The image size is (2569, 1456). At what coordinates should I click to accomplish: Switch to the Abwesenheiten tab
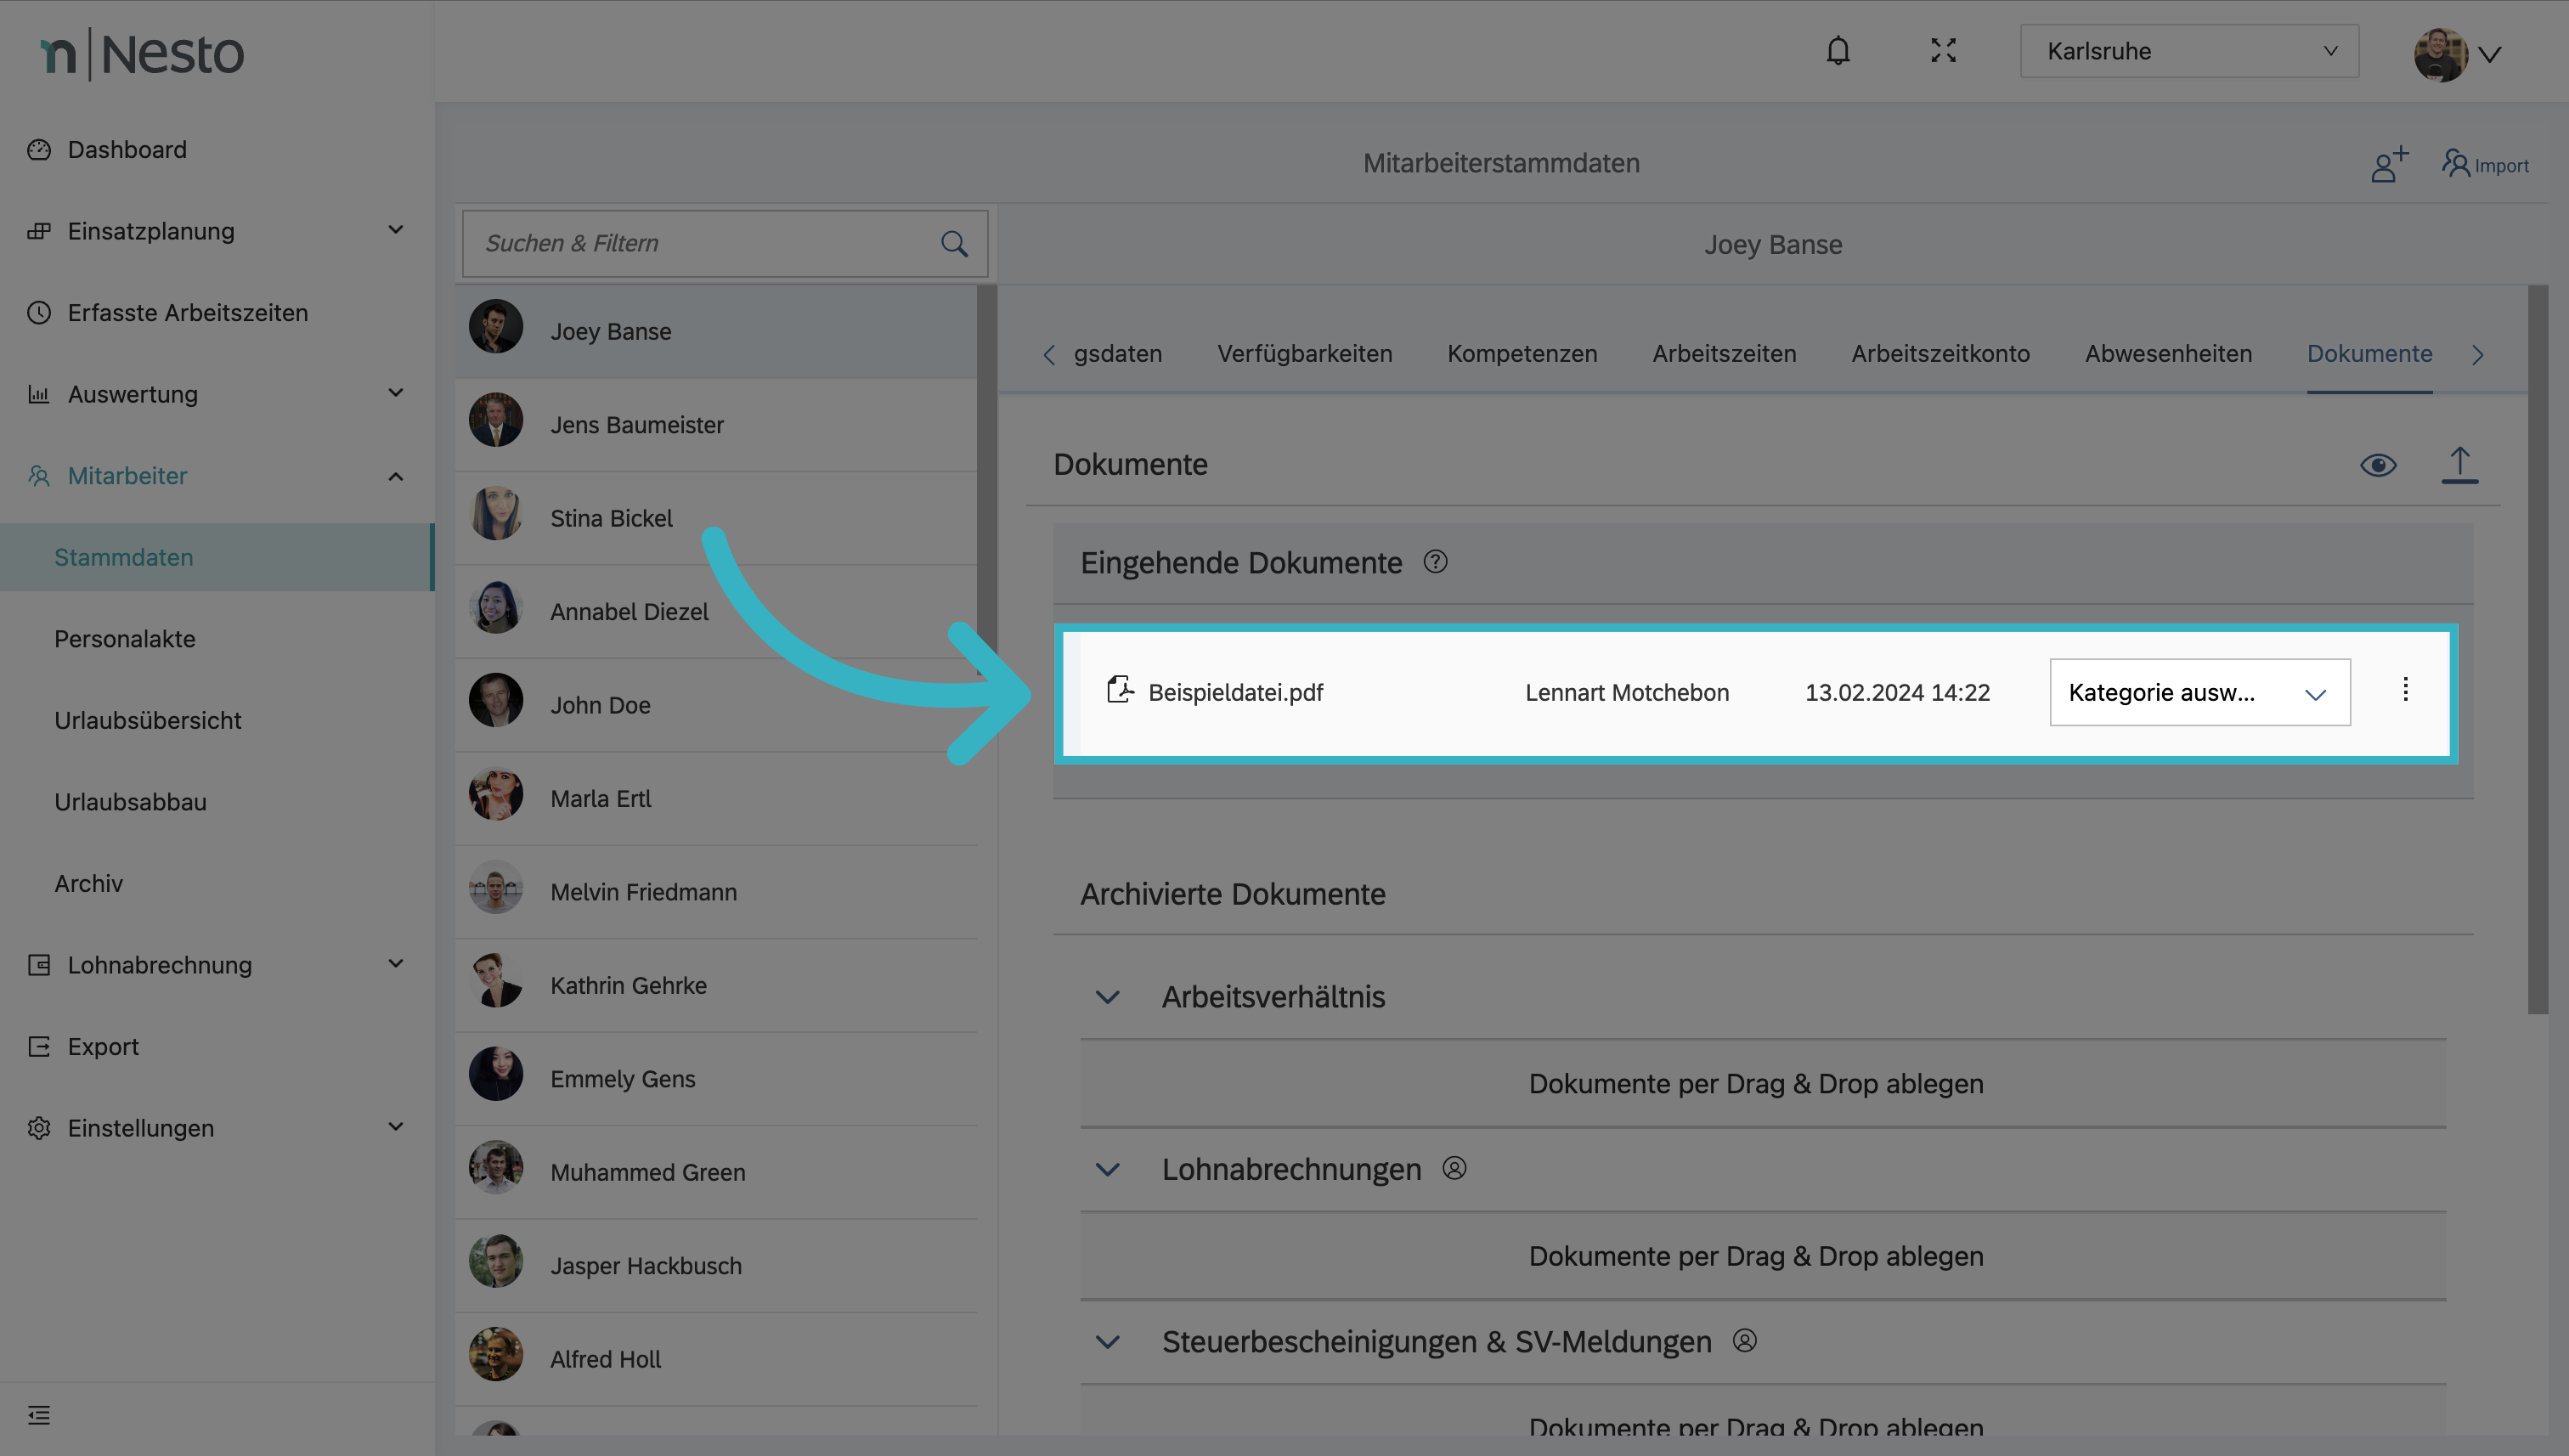tap(2168, 354)
